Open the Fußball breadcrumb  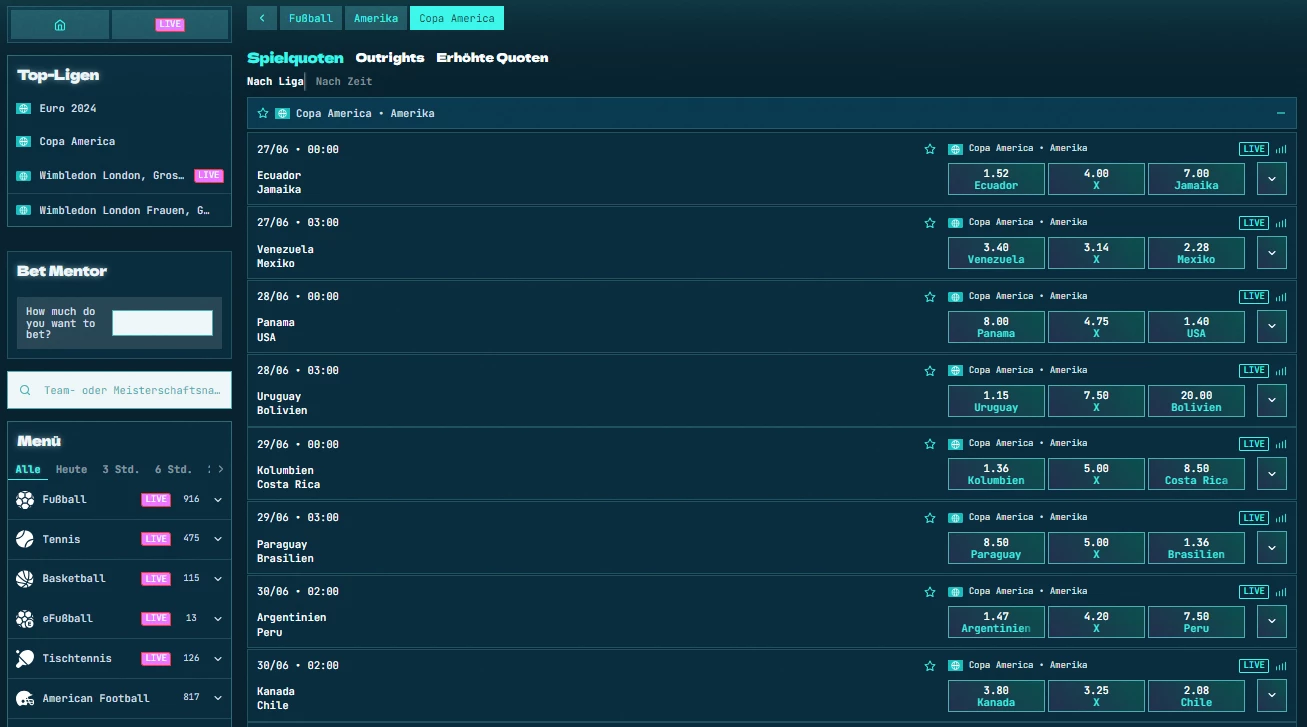pyautogui.click(x=311, y=18)
